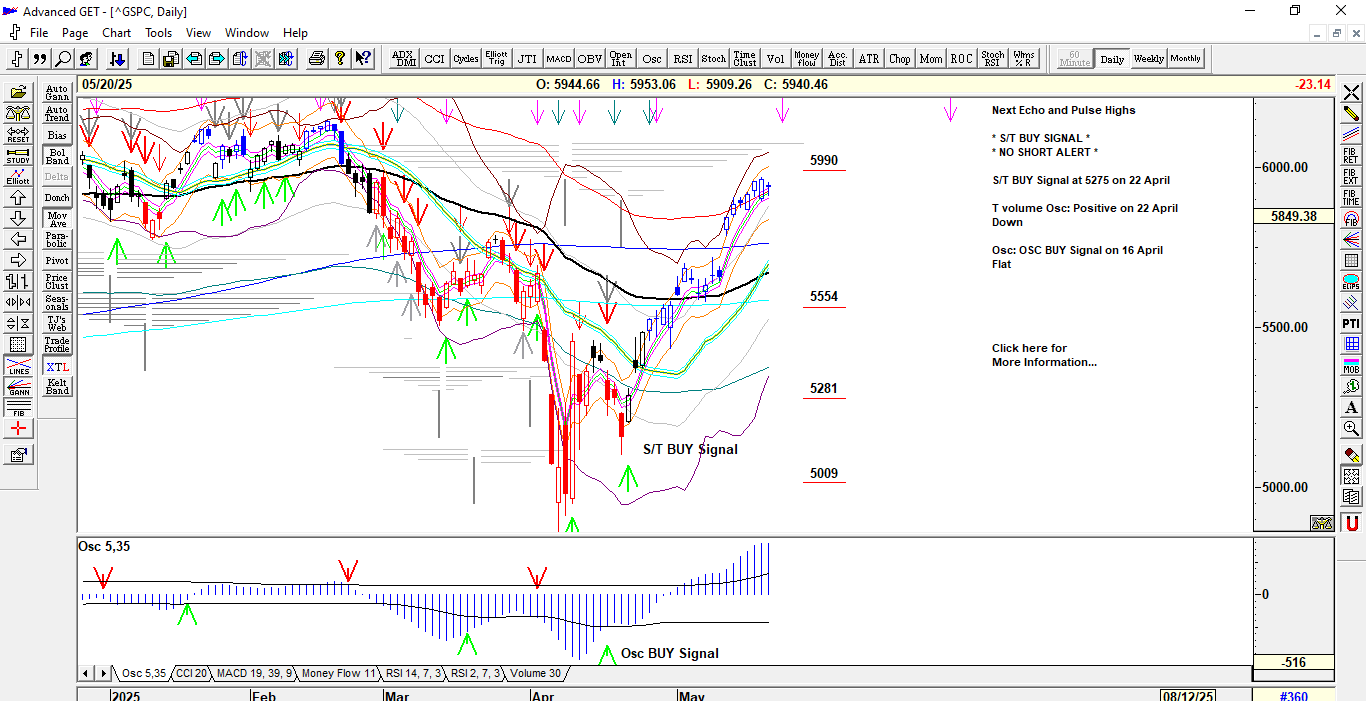Switch to the Money Flow 11 tab

(338, 674)
